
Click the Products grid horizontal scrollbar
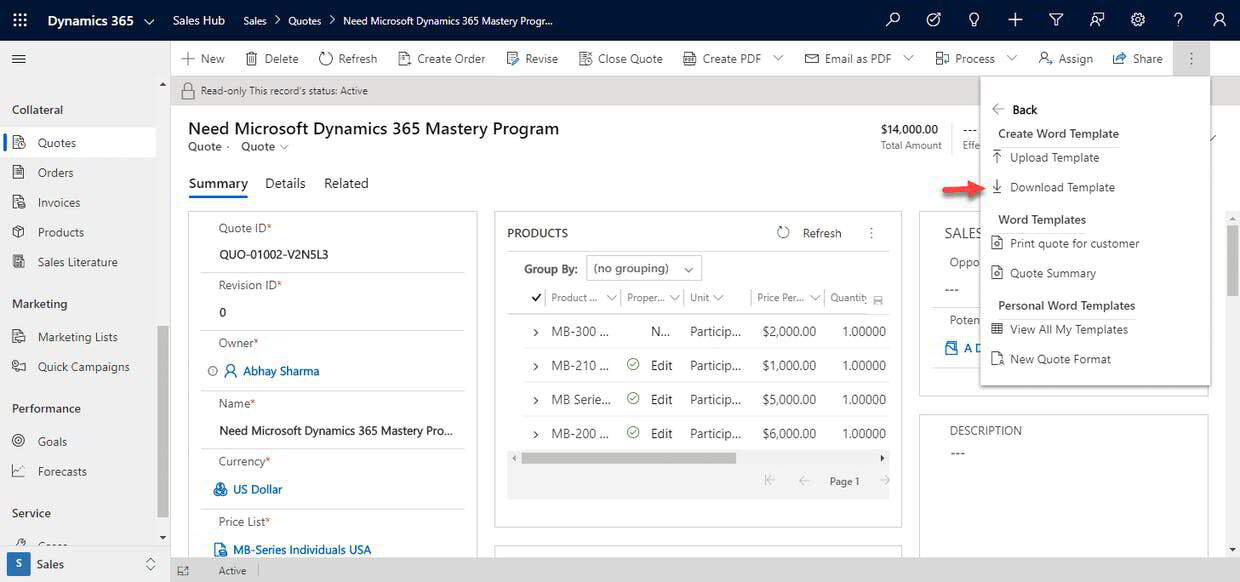point(628,458)
